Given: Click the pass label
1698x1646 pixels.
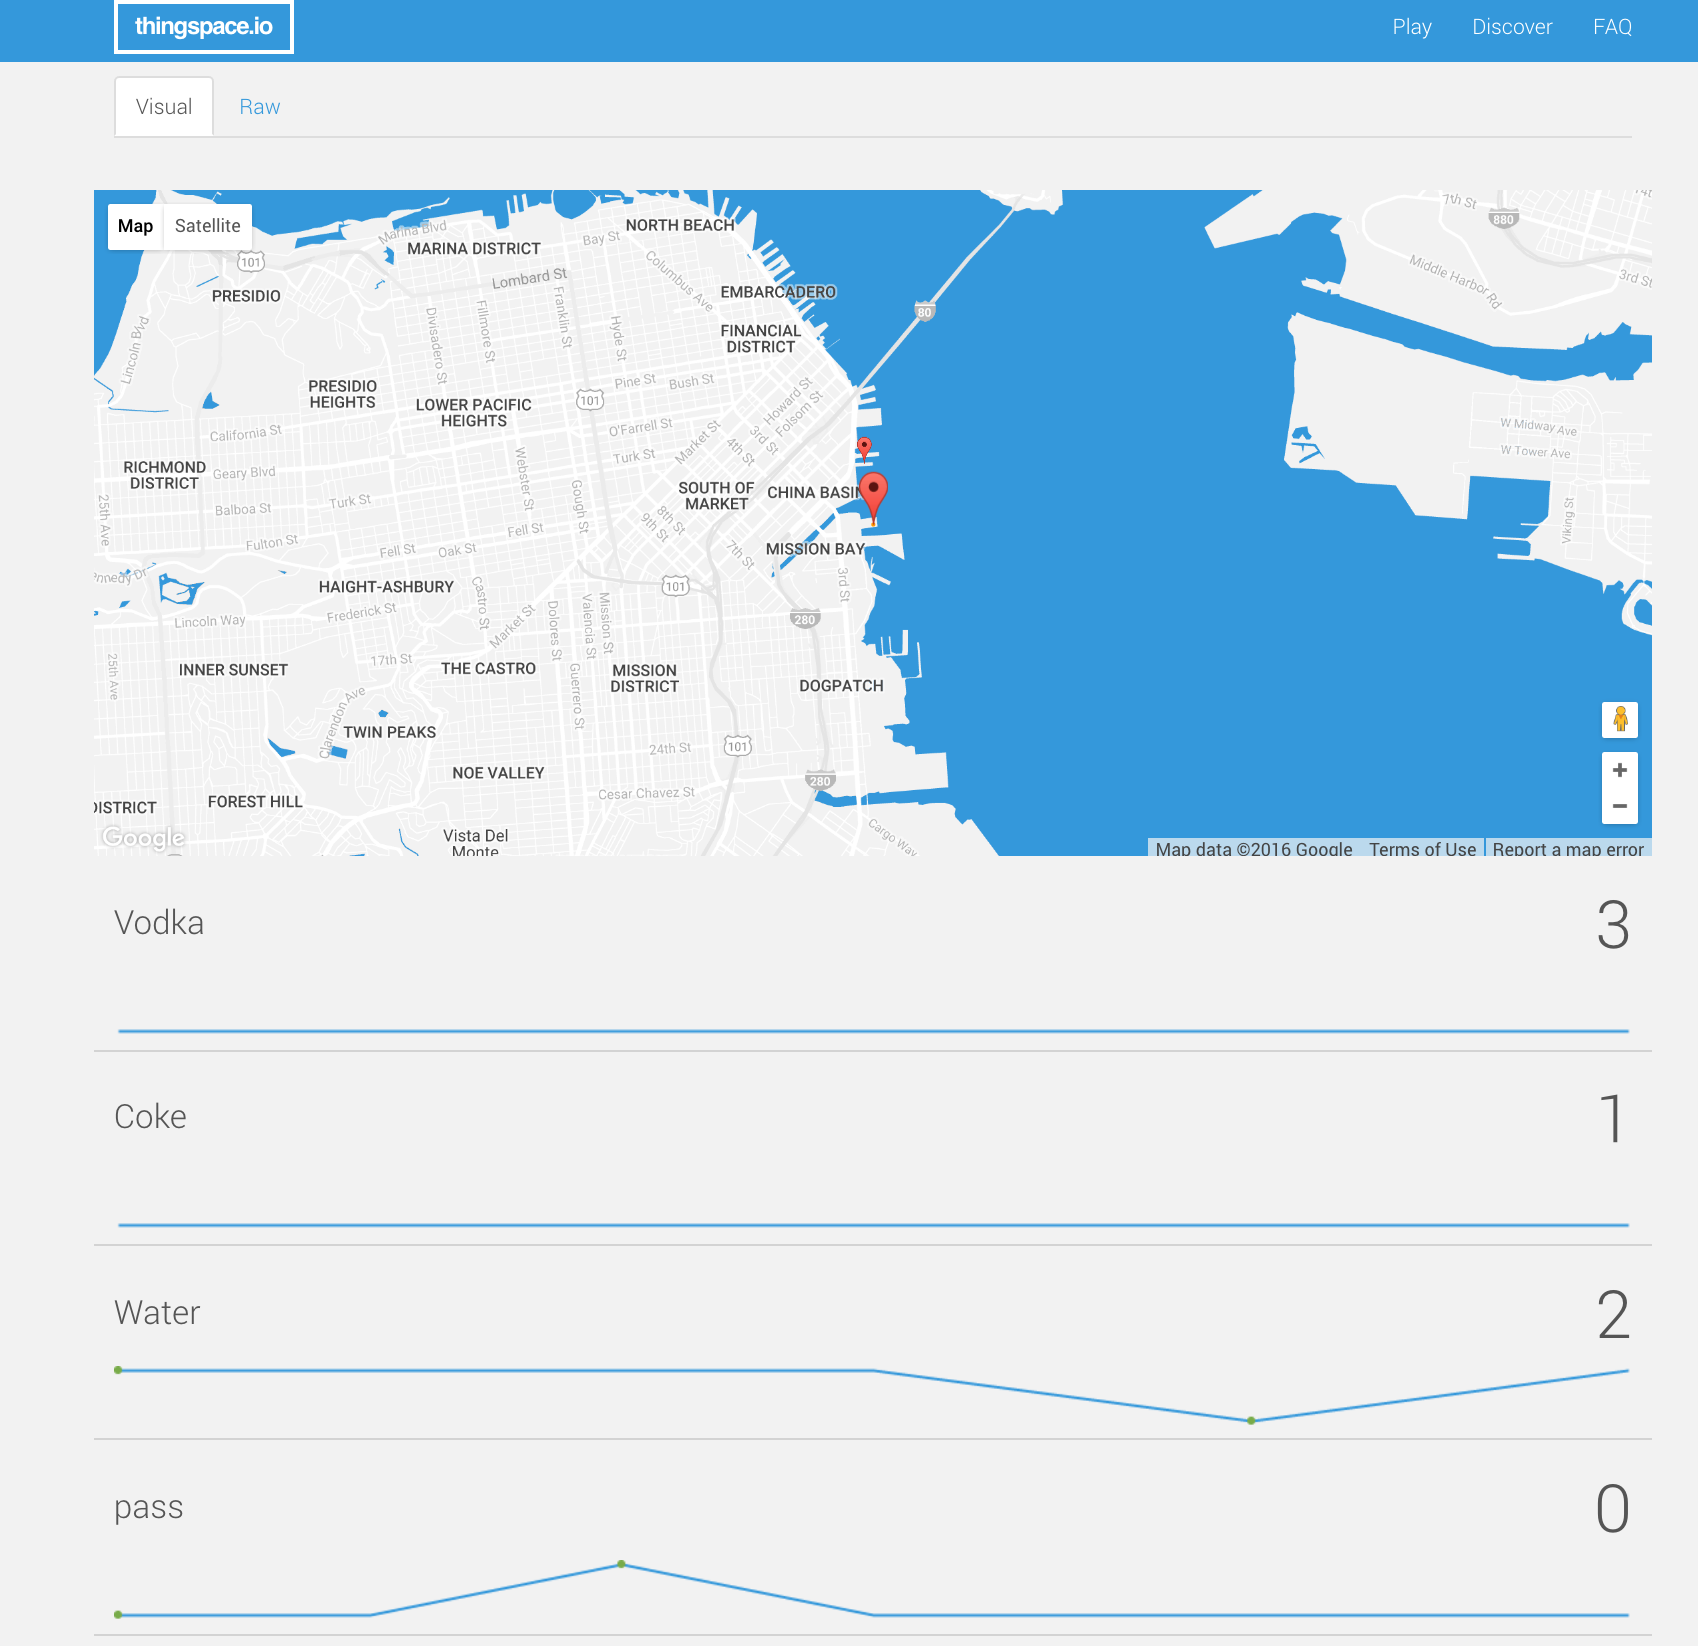Looking at the screenshot, I should (x=148, y=1507).
